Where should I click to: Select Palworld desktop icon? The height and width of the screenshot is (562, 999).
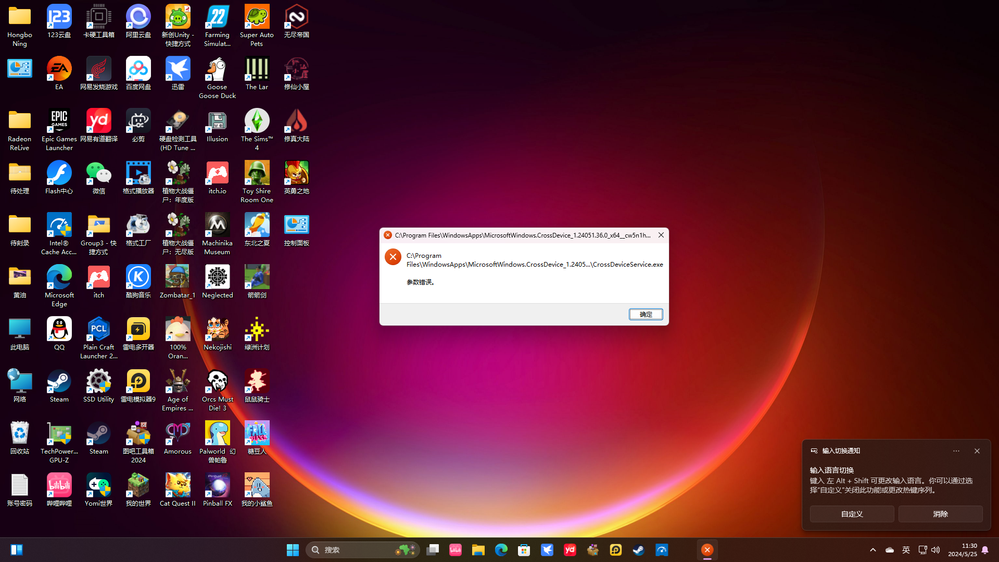[x=217, y=442]
